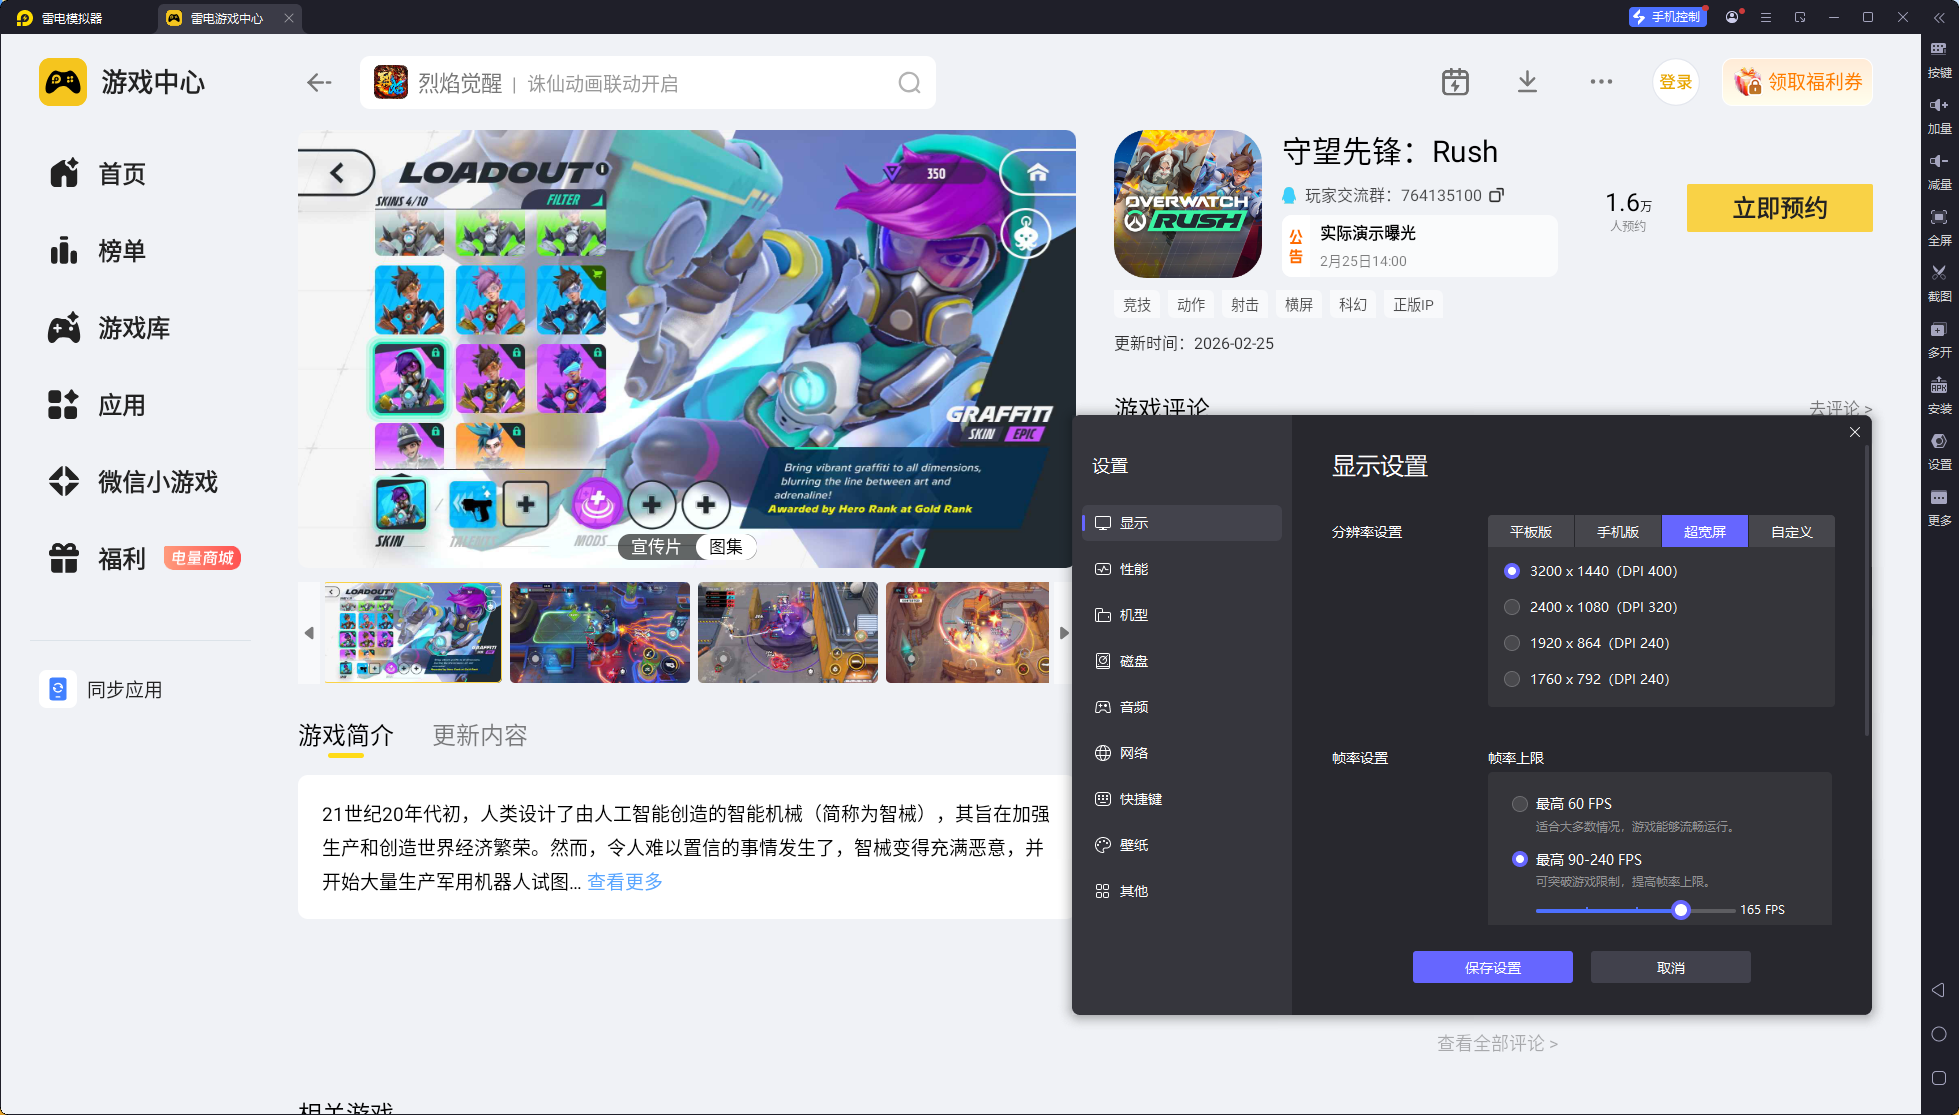Click the download arrow icon in the header

1527,82
